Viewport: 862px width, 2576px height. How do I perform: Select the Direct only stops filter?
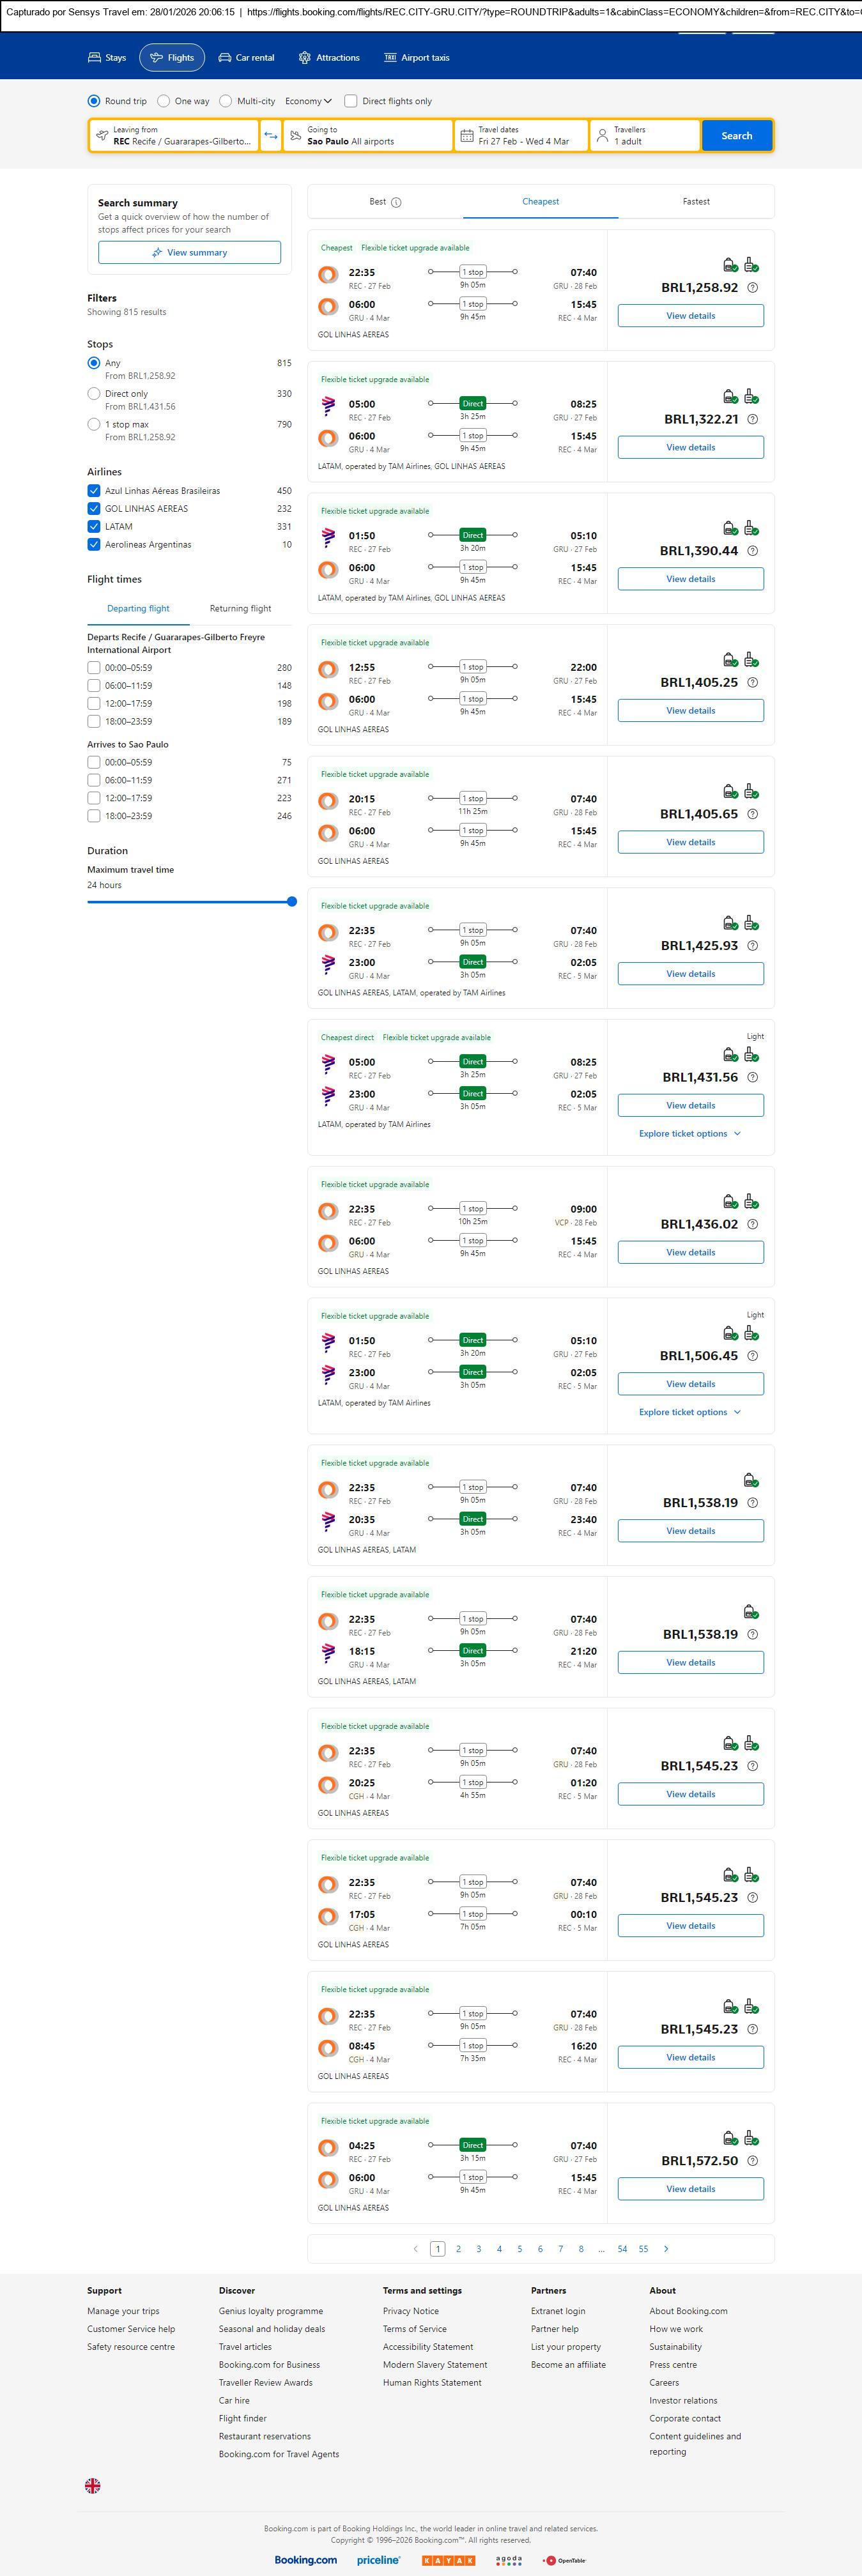(x=94, y=394)
